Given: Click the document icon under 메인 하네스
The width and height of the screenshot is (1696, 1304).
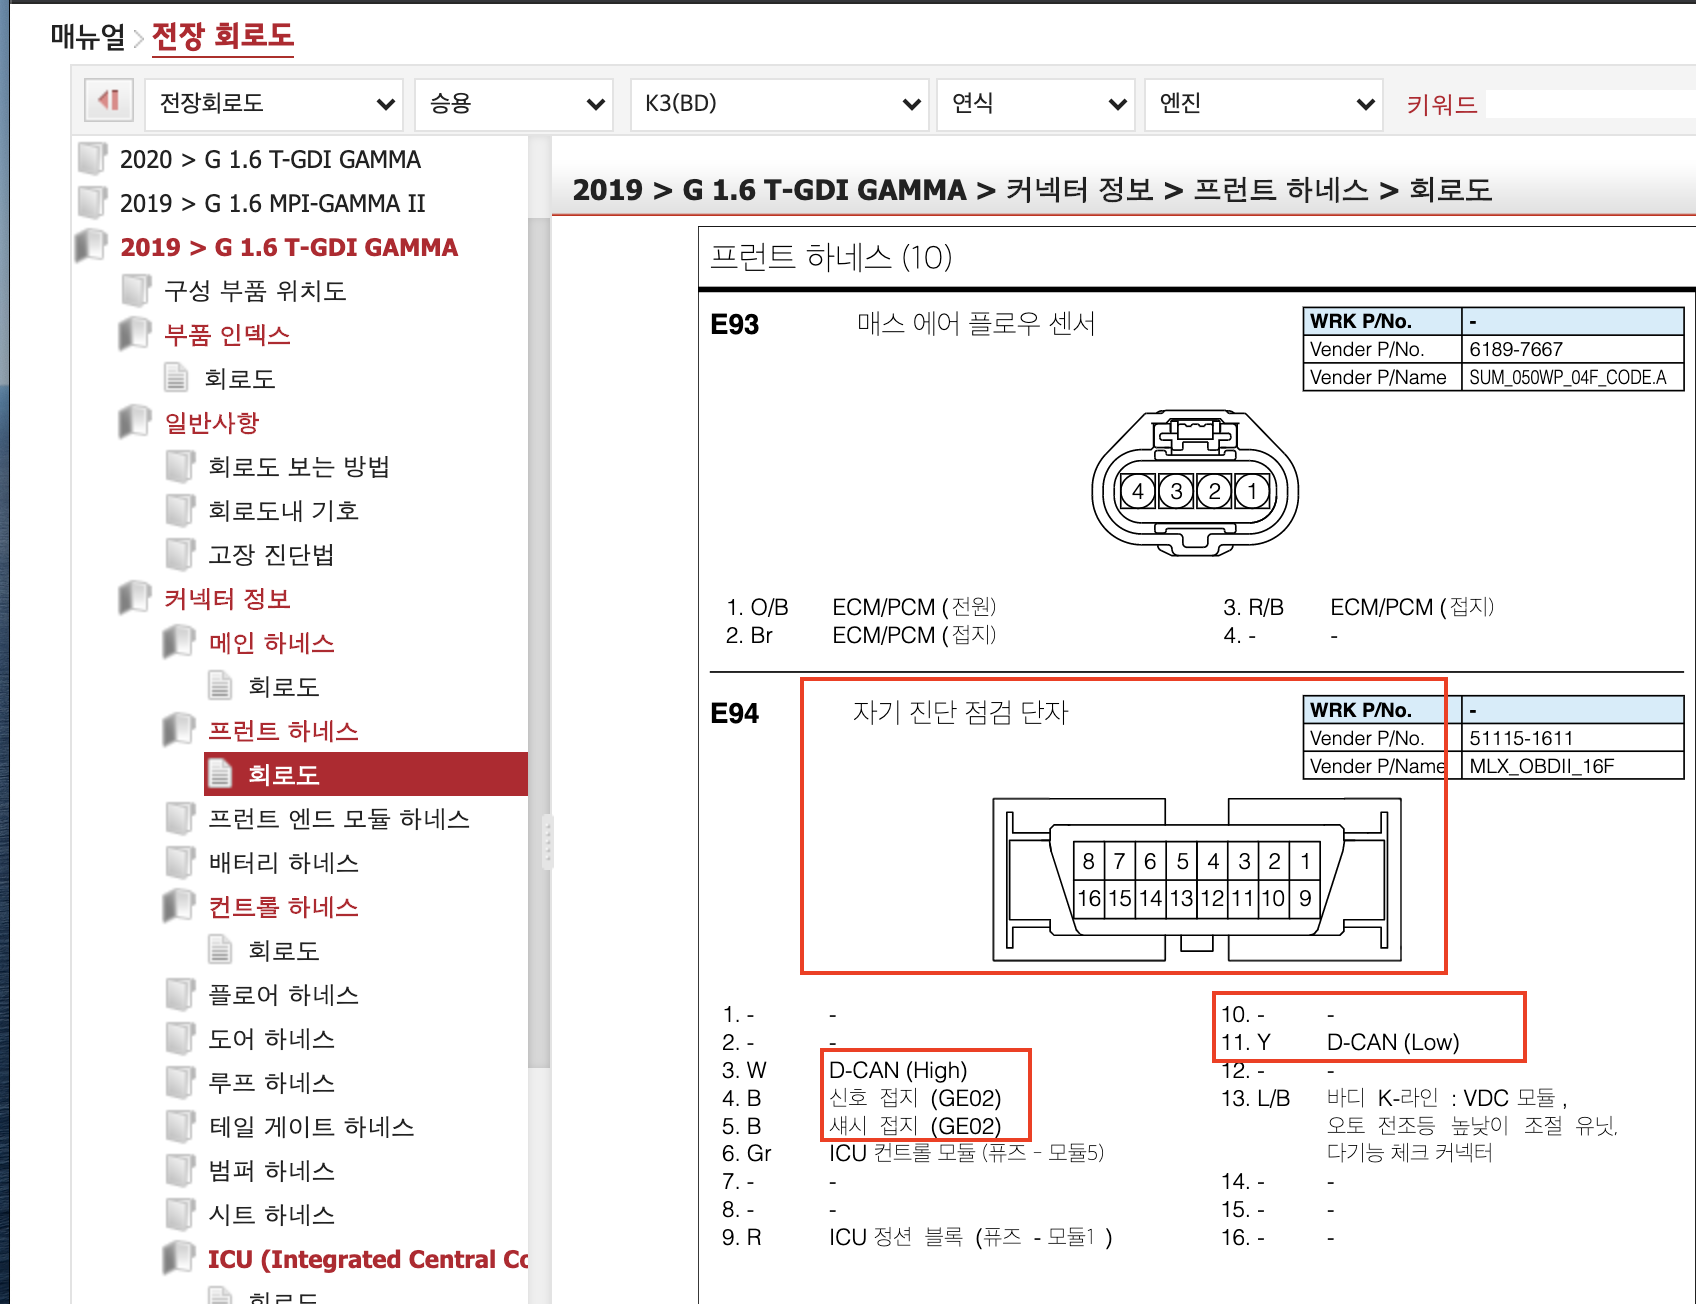Looking at the screenshot, I should (x=220, y=686).
